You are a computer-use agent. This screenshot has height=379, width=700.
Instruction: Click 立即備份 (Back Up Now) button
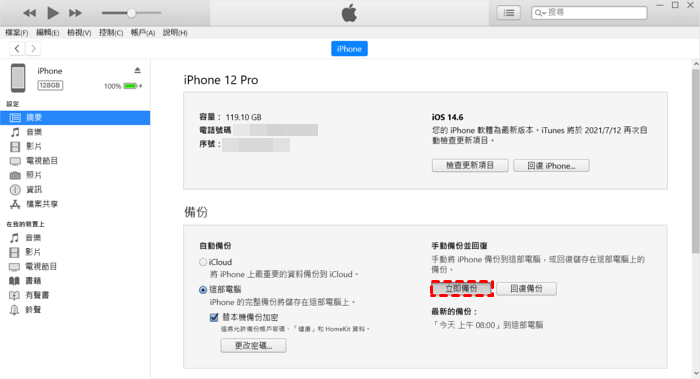pos(462,288)
